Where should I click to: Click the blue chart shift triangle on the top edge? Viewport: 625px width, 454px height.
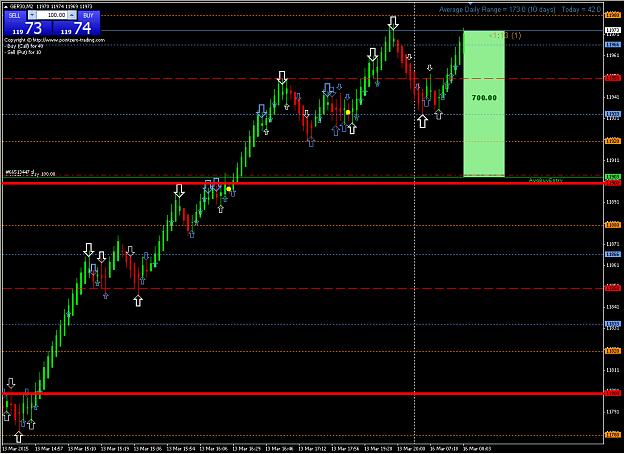[x=470, y=4]
